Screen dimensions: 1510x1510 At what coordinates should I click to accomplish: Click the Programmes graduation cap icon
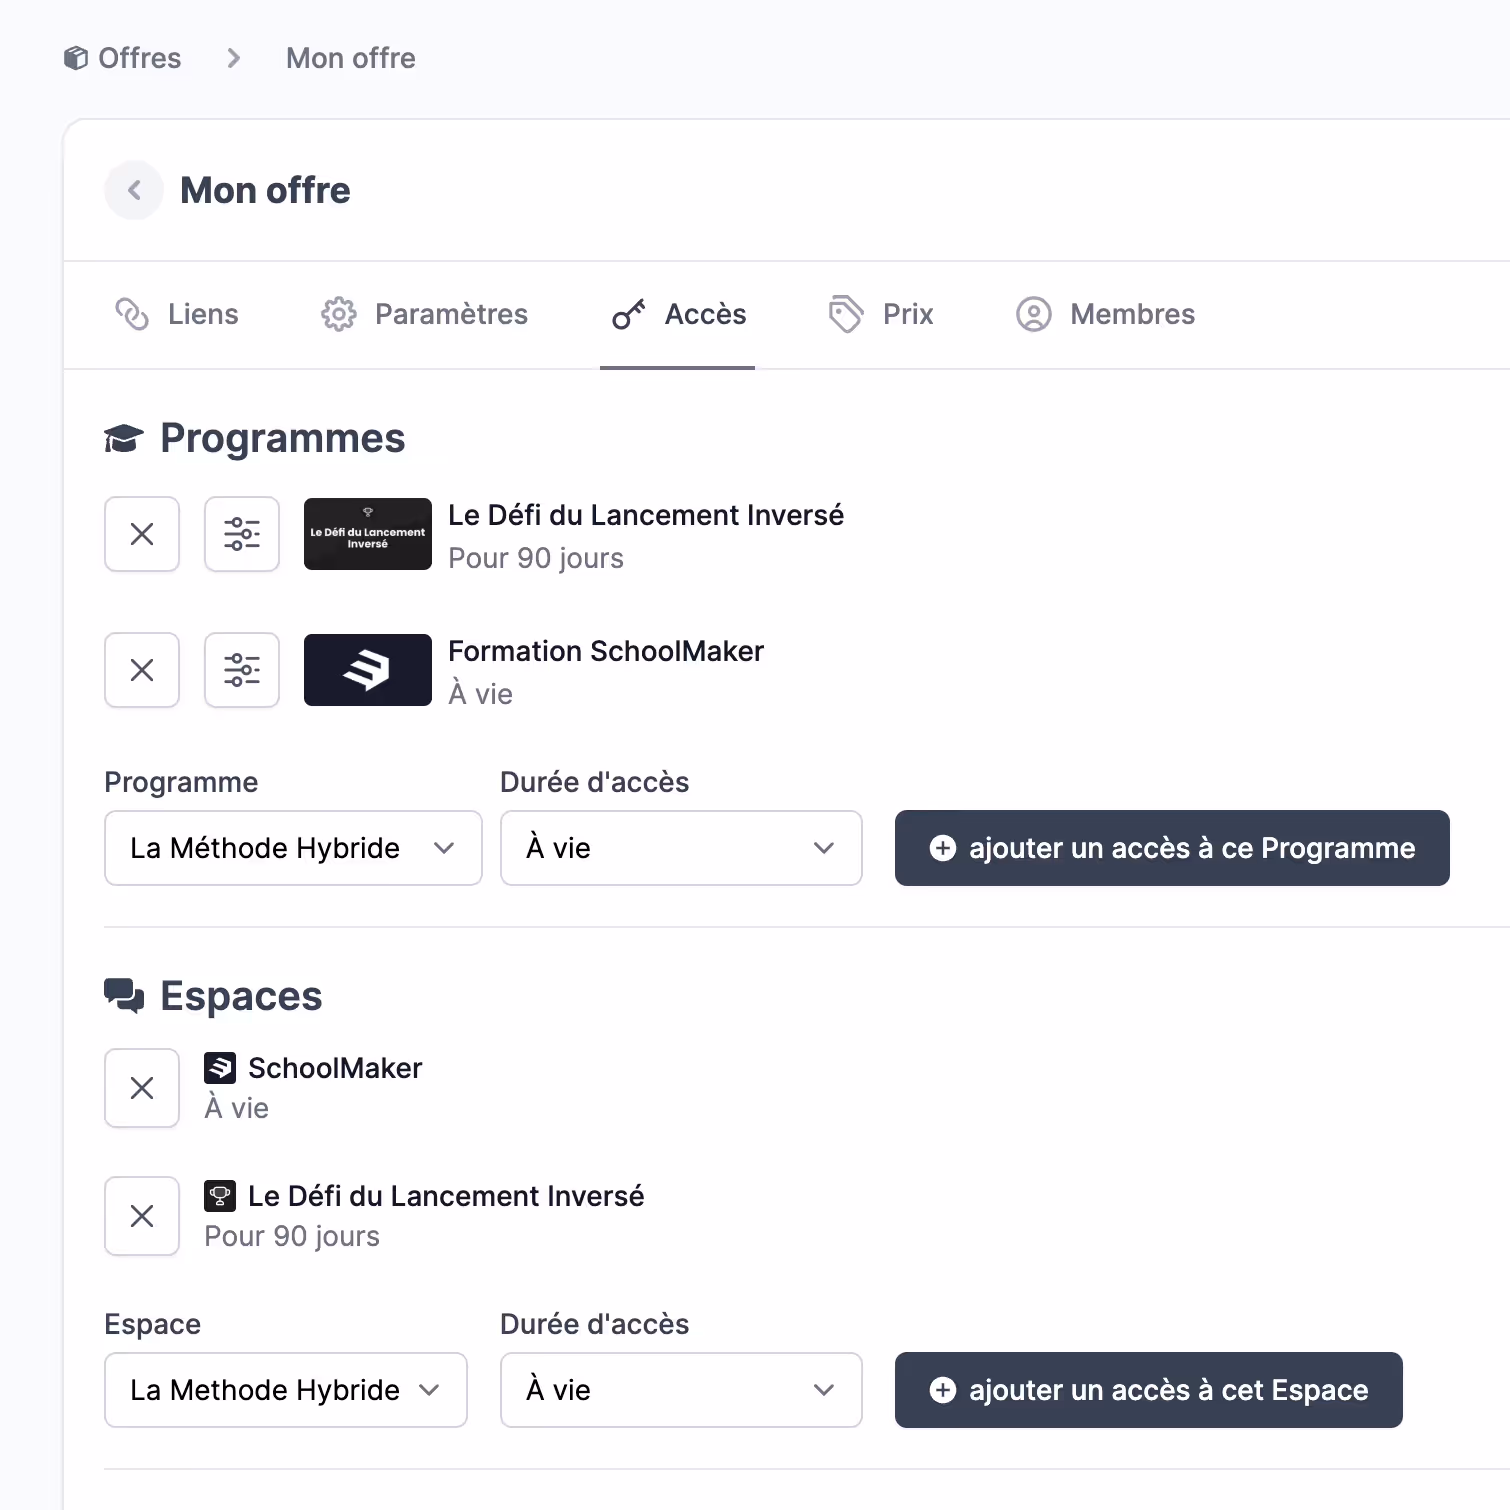[x=124, y=438]
